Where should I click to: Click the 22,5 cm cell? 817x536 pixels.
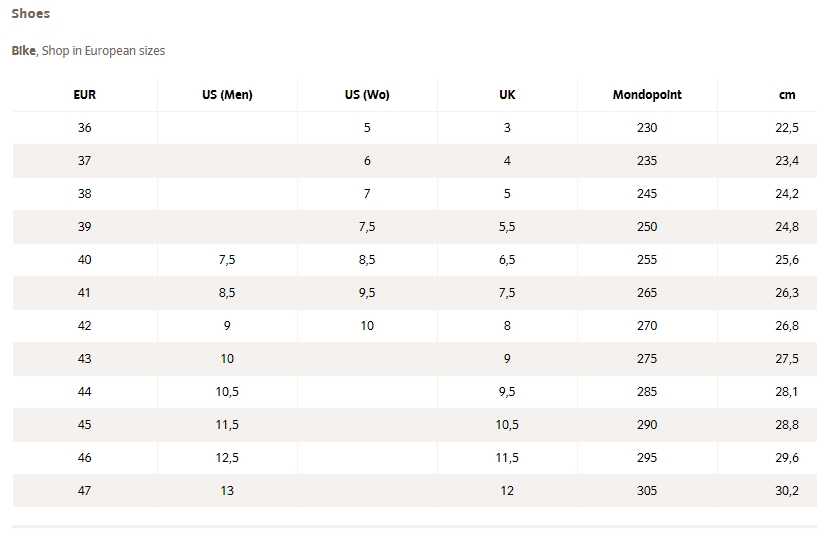pyautogui.click(x=787, y=128)
